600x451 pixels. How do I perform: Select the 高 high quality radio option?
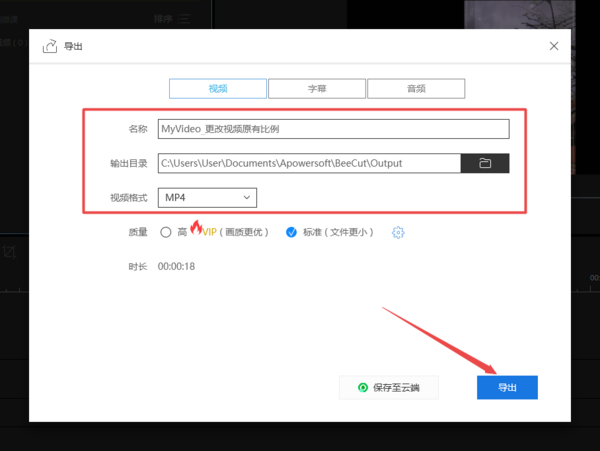point(166,232)
